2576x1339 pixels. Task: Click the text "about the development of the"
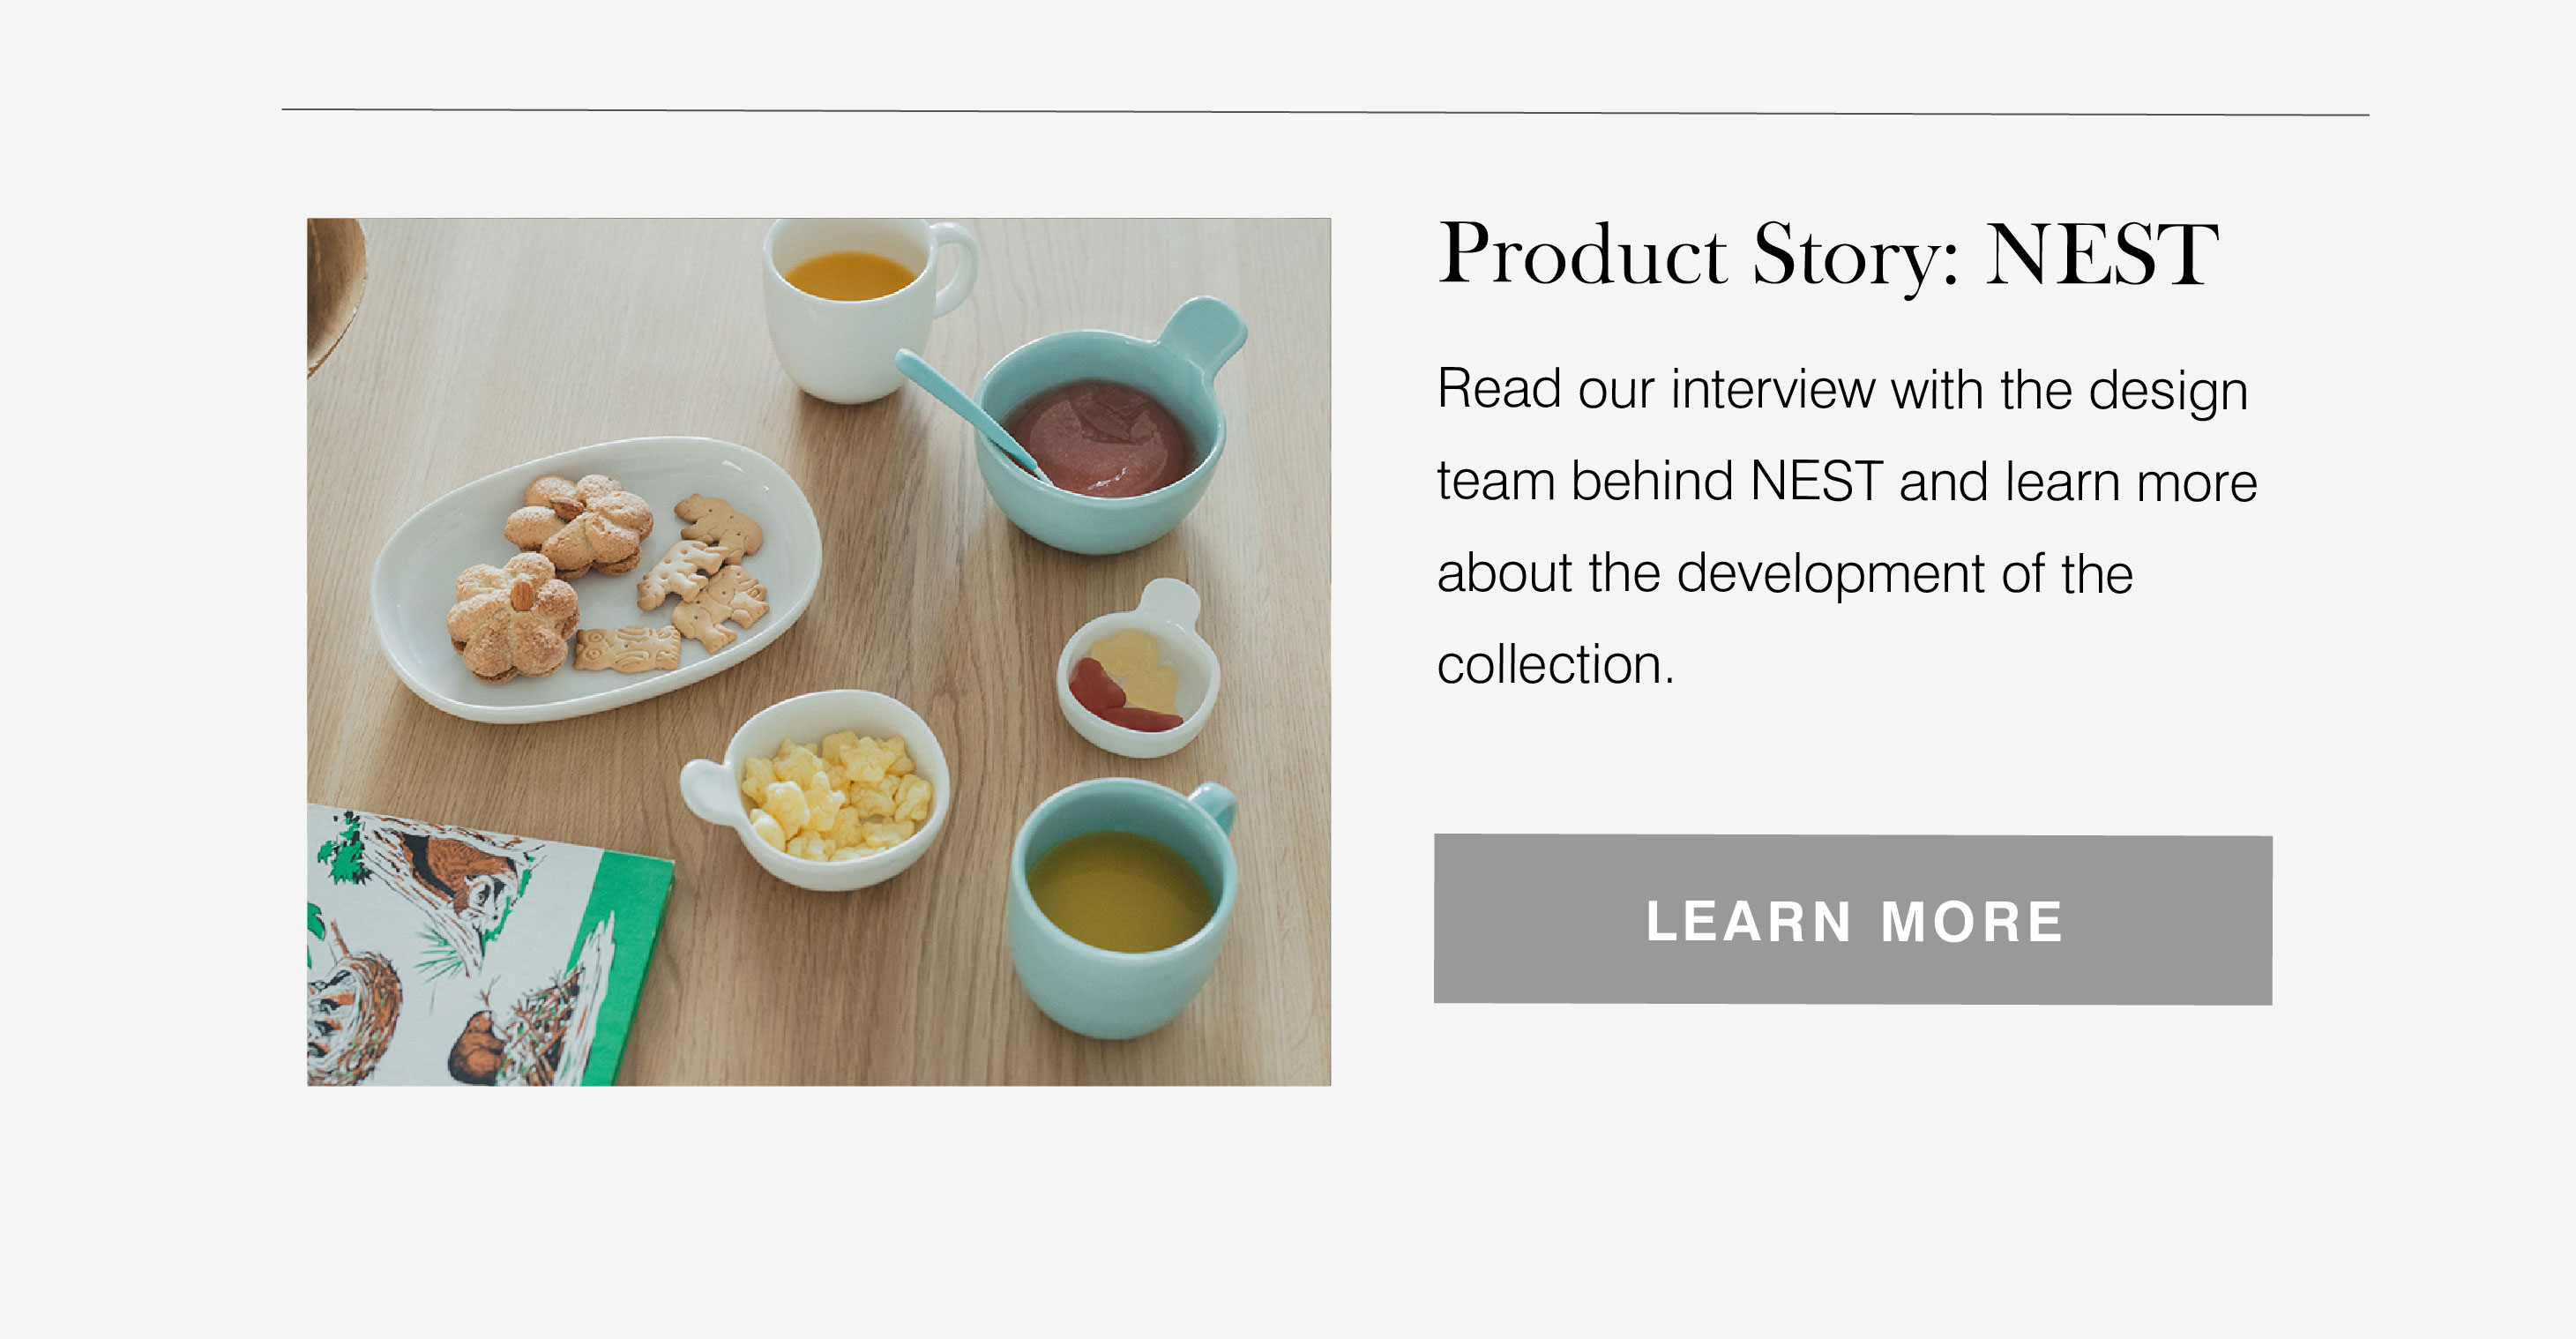tap(1785, 574)
